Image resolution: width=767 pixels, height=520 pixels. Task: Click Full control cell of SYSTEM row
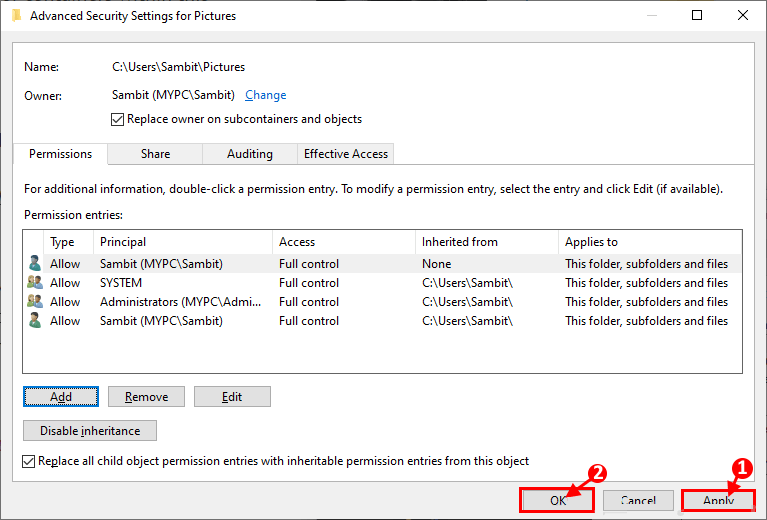[309, 283]
